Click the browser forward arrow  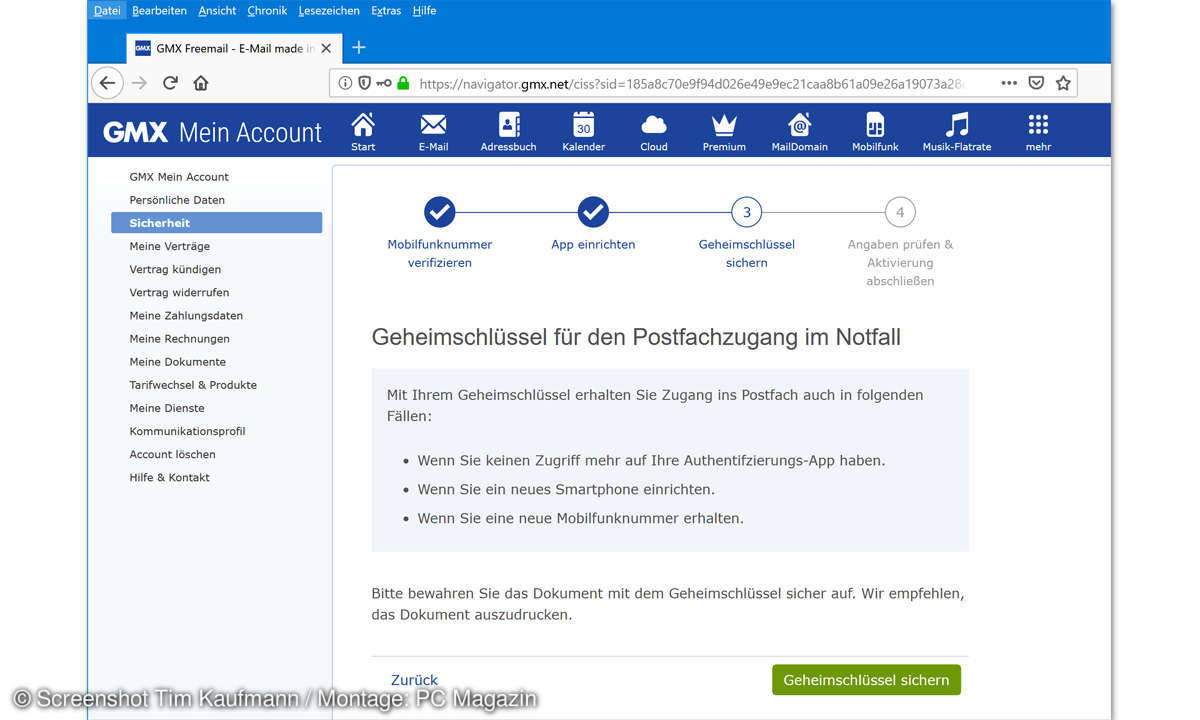coord(139,83)
